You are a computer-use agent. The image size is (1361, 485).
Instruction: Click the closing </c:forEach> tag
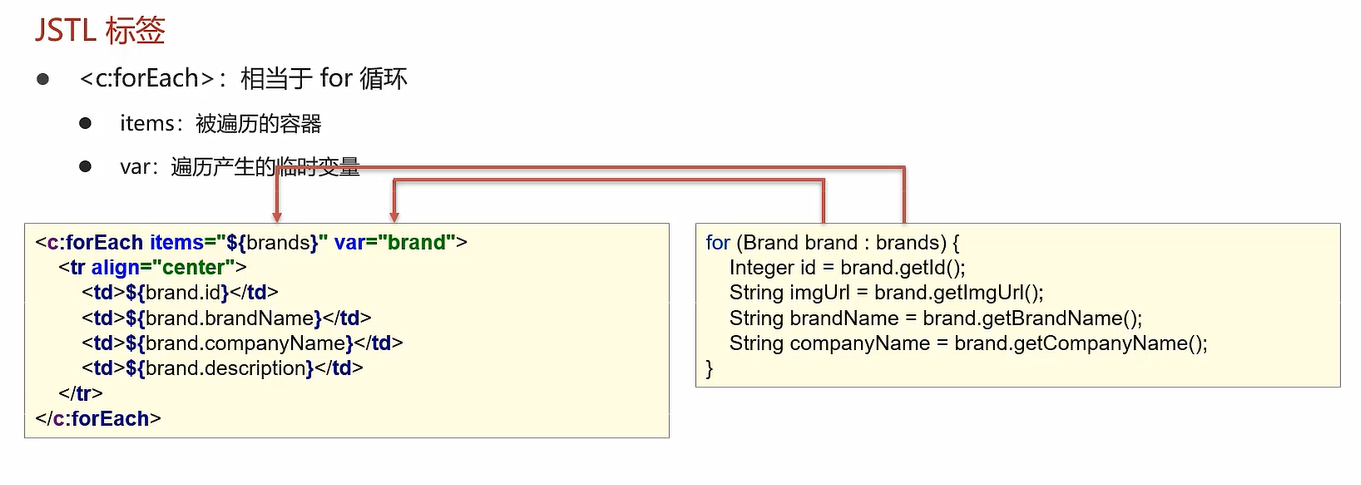coord(98,419)
